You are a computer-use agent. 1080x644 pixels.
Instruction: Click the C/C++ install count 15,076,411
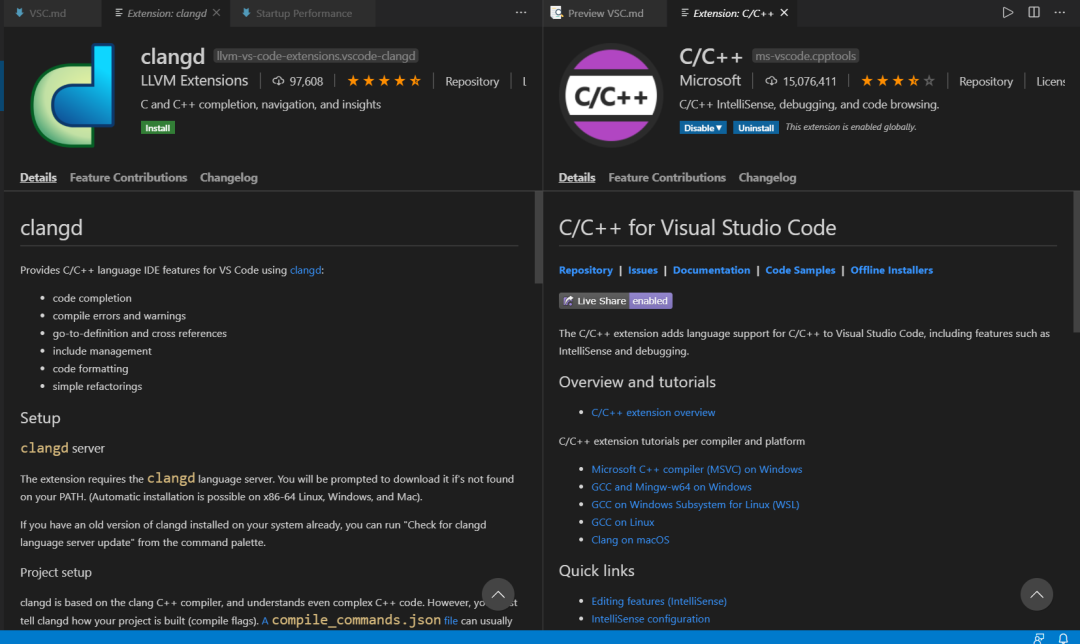point(800,81)
